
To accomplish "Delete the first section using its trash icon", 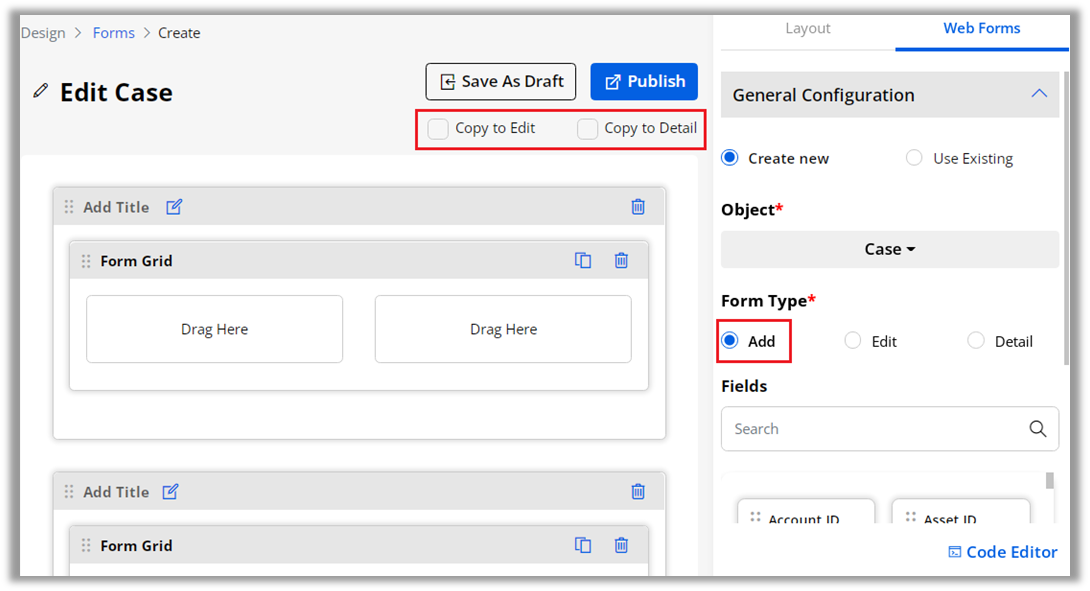I will point(638,207).
